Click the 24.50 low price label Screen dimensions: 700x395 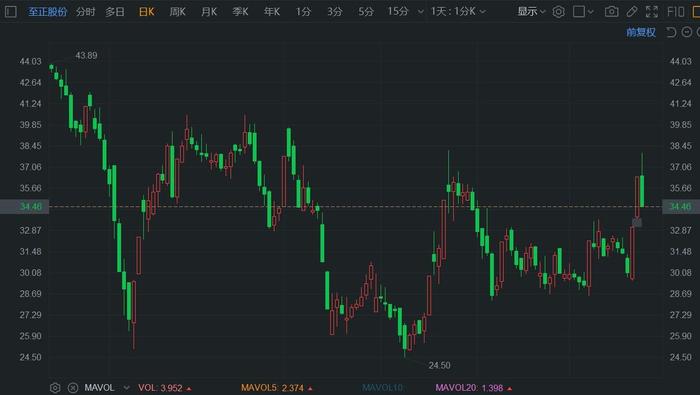(439, 366)
